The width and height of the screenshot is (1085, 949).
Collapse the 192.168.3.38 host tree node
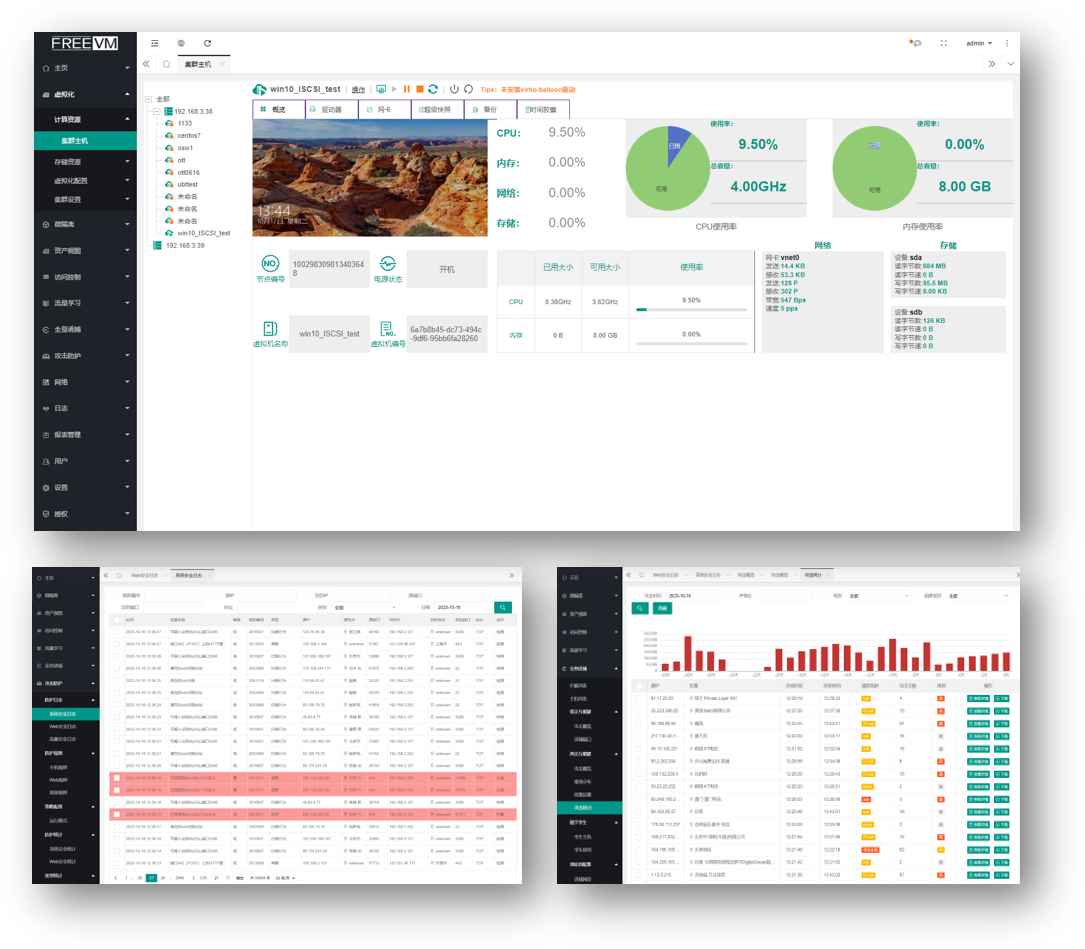pos(156,111)
